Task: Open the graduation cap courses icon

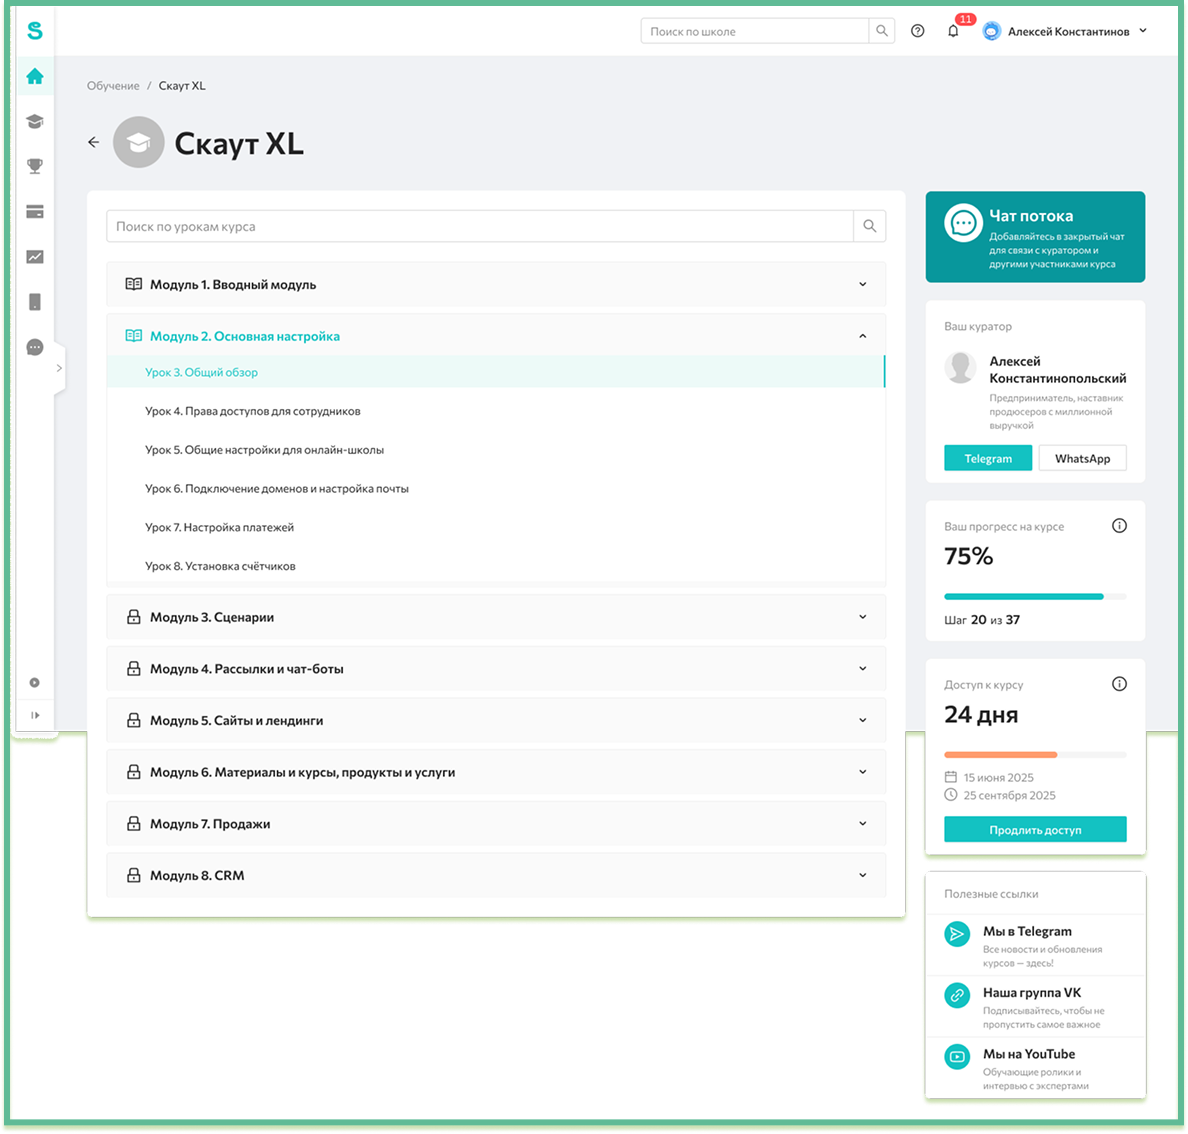Action: [x=35, y=121]
